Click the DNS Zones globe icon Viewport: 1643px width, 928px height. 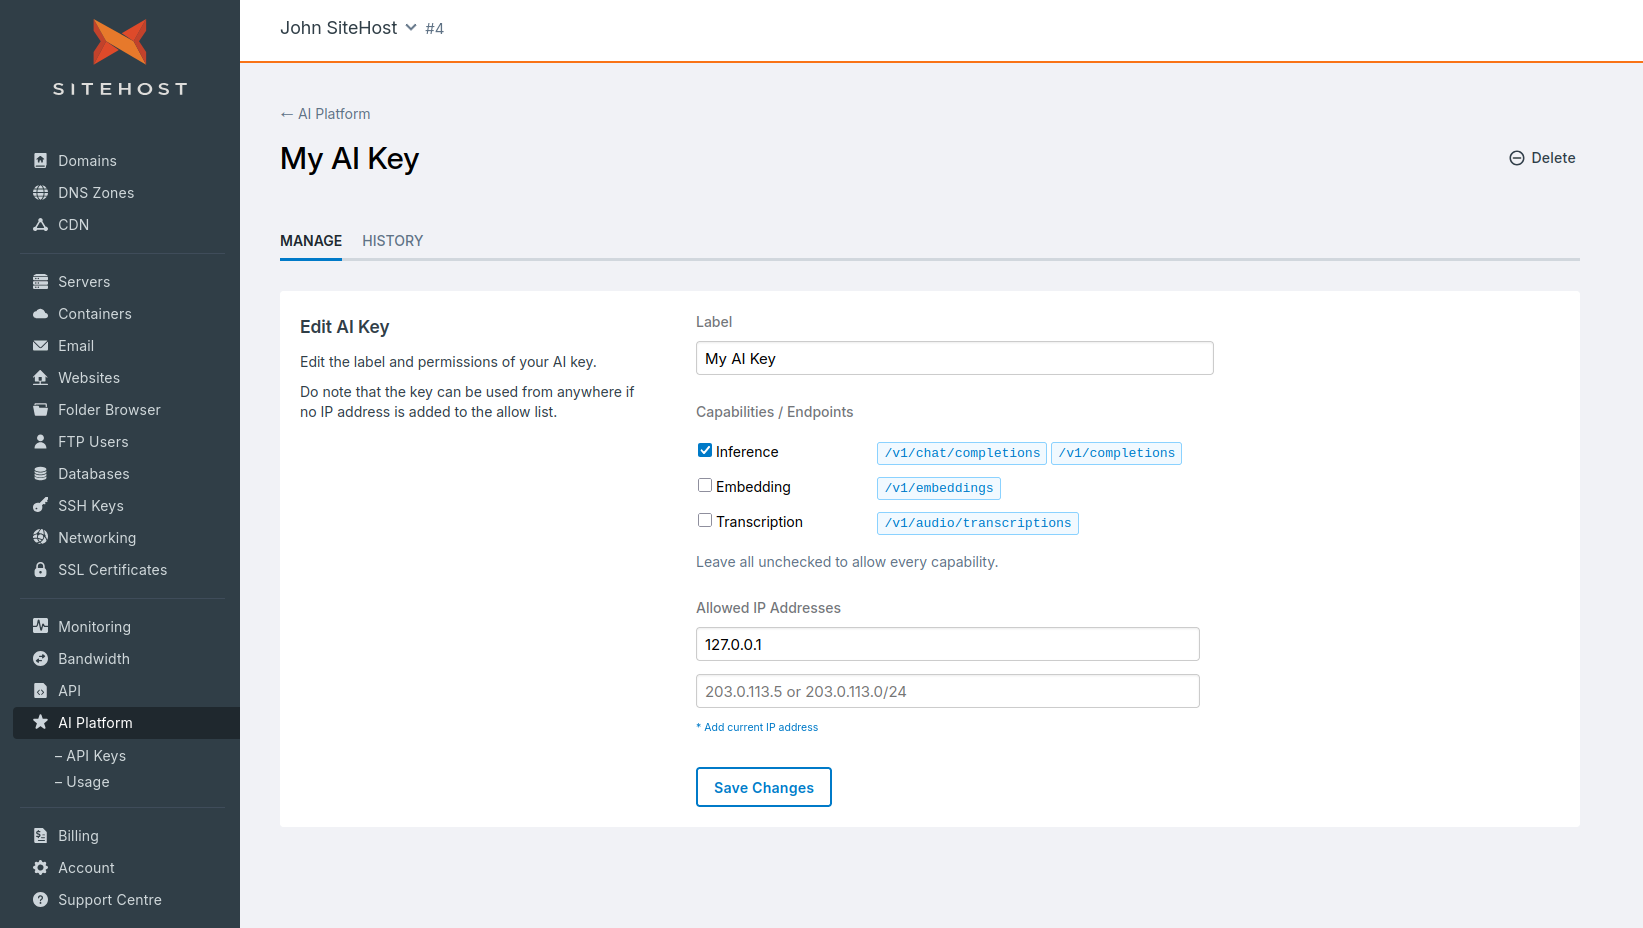pos(40,193)
